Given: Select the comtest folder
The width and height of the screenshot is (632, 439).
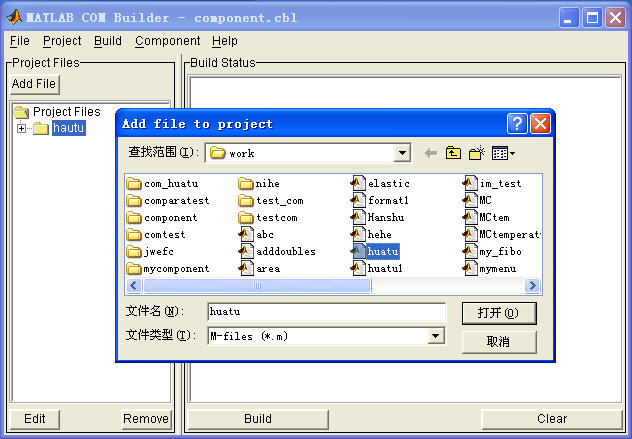Looking at the screenshot, I should [156, 235].
